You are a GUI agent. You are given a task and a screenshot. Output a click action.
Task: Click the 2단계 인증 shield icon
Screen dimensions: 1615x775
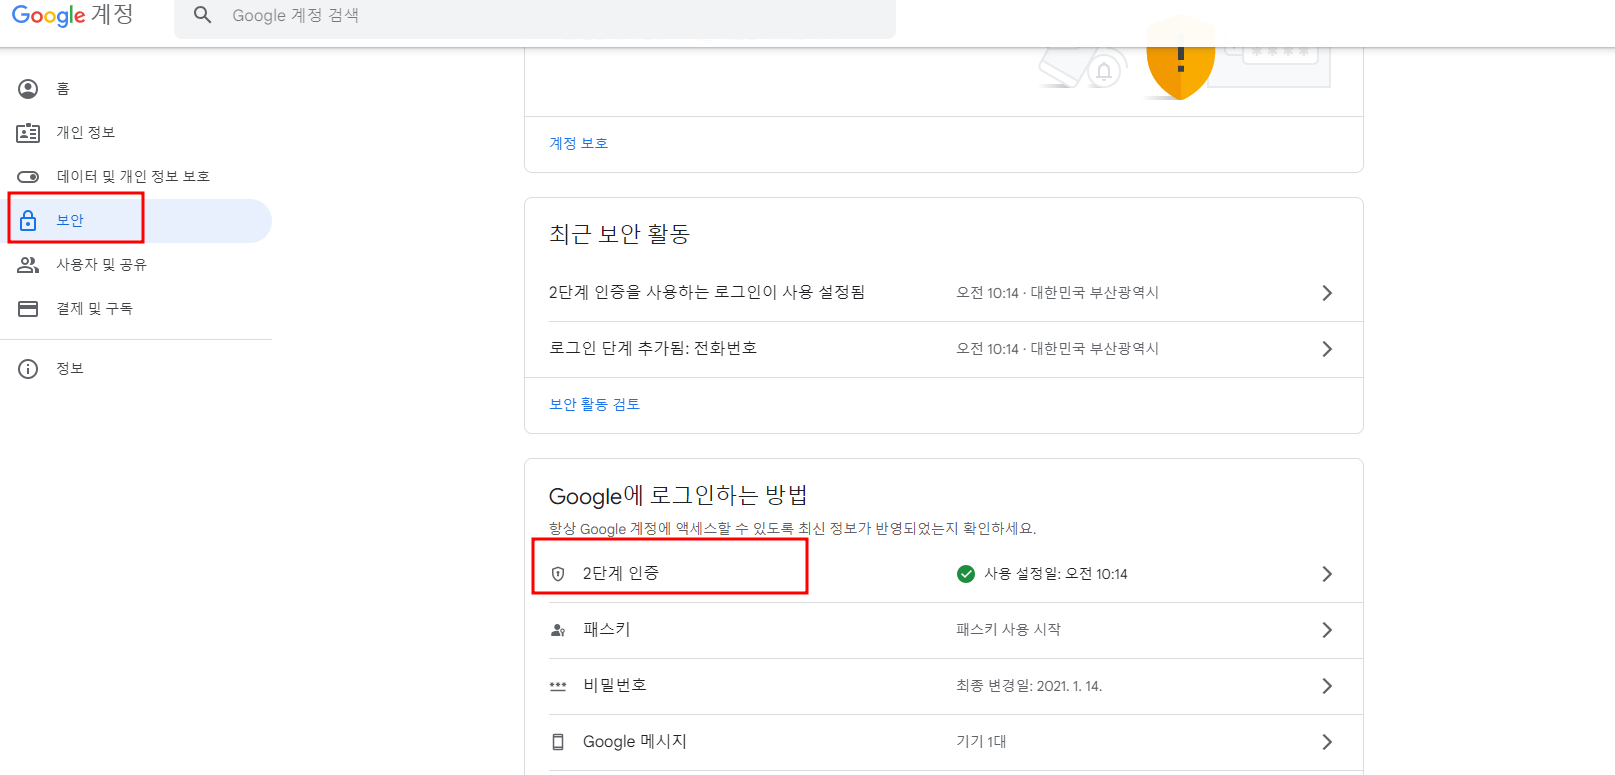[x=558, y=574]
